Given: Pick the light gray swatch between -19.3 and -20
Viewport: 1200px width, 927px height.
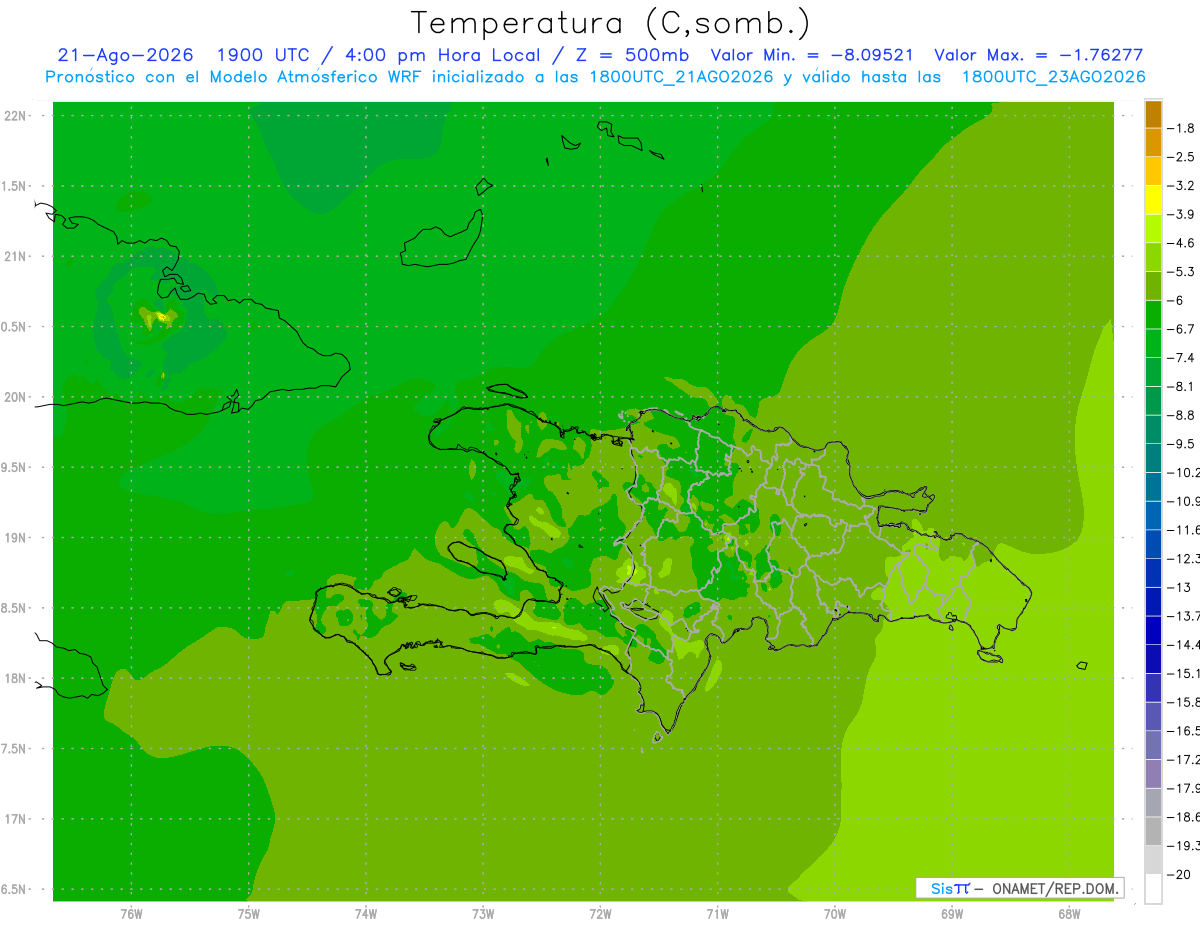Looking at the screenshot, I should pyautogui.click(x=1153, y=860).
